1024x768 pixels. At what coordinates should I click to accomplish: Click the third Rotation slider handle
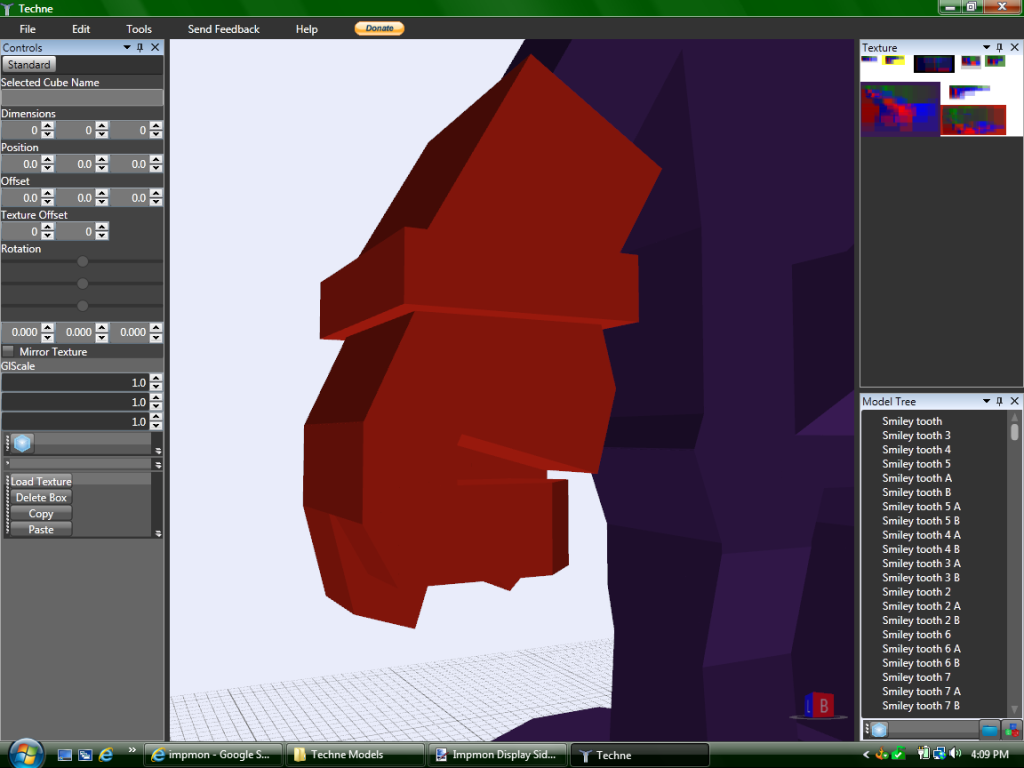tap(82, 306)
